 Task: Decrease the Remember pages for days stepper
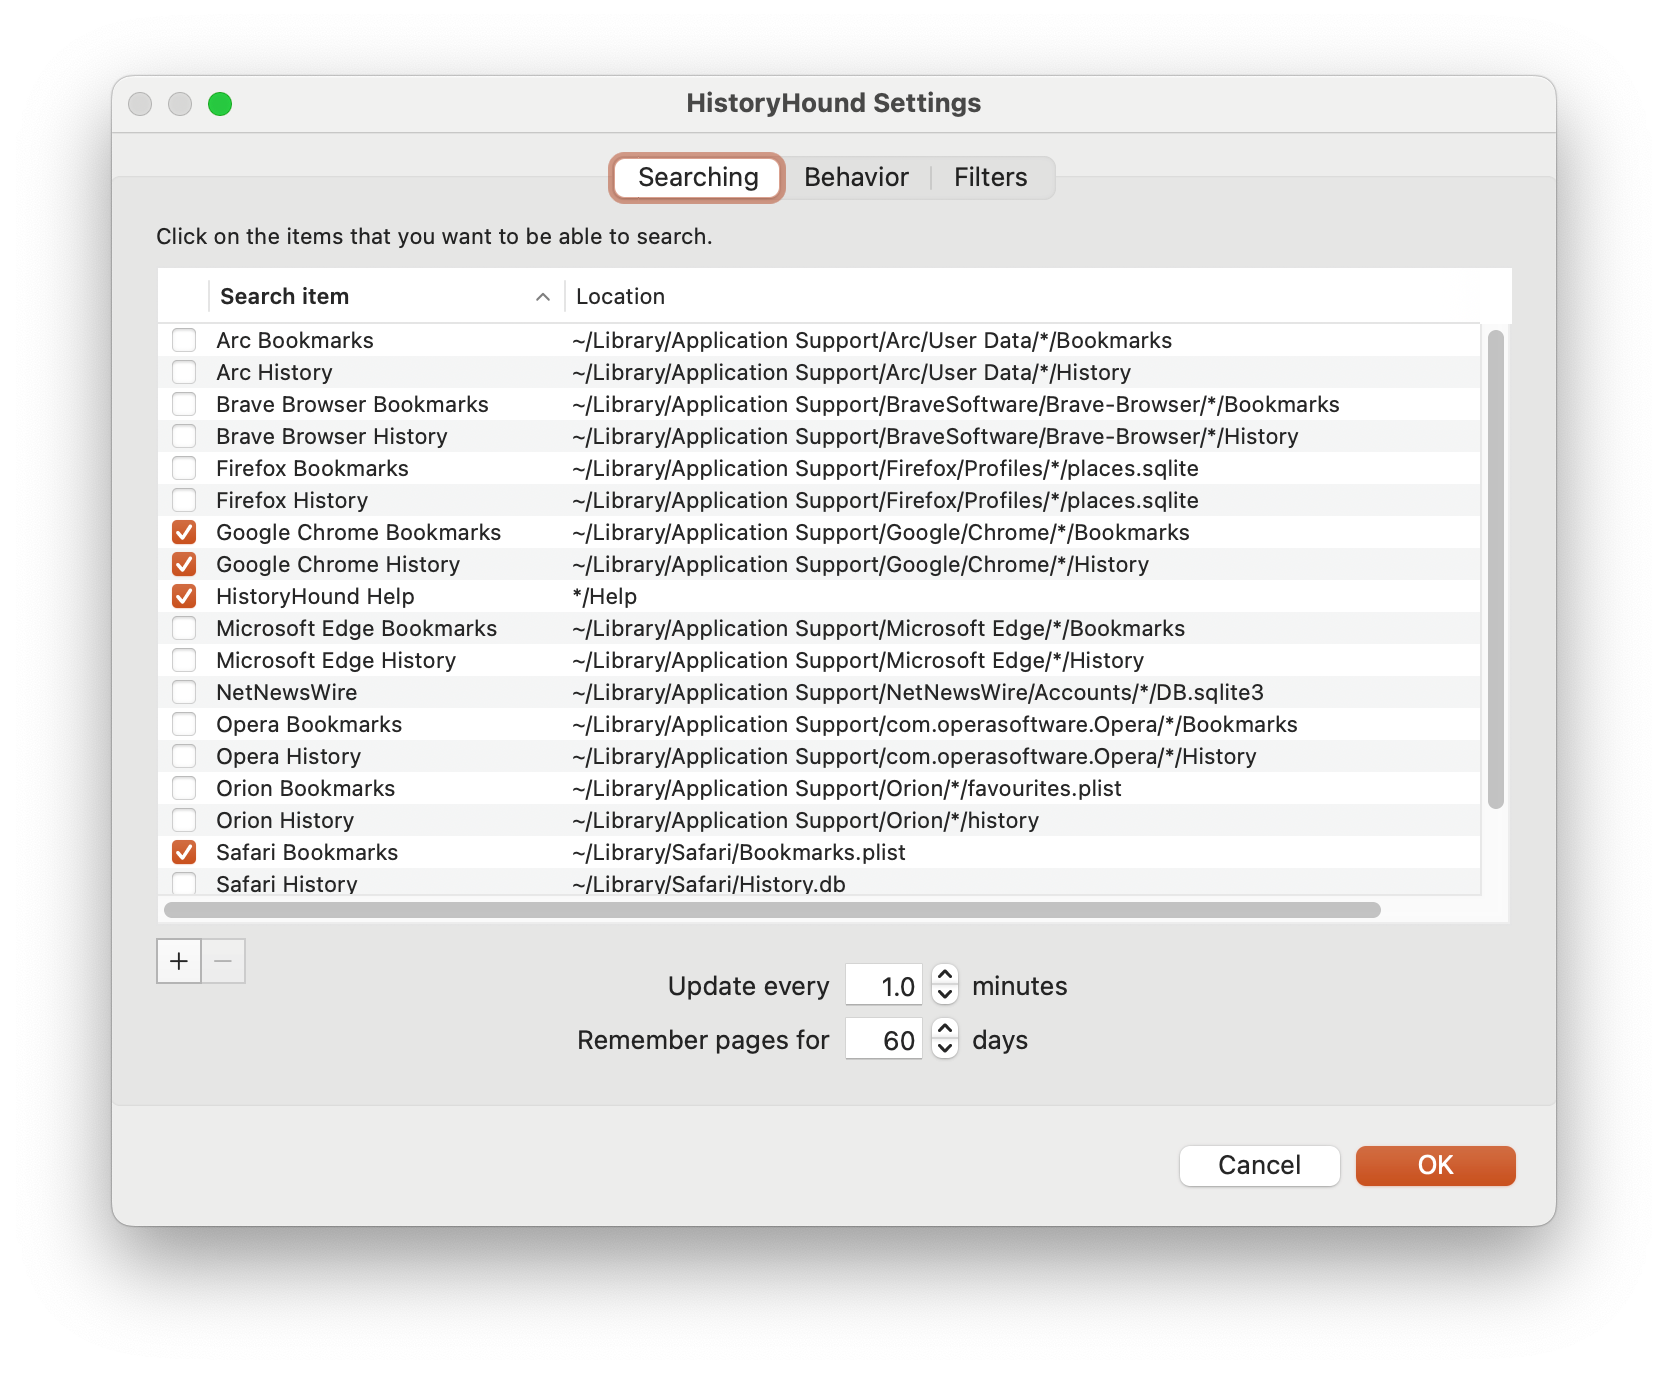[945, 1049]
